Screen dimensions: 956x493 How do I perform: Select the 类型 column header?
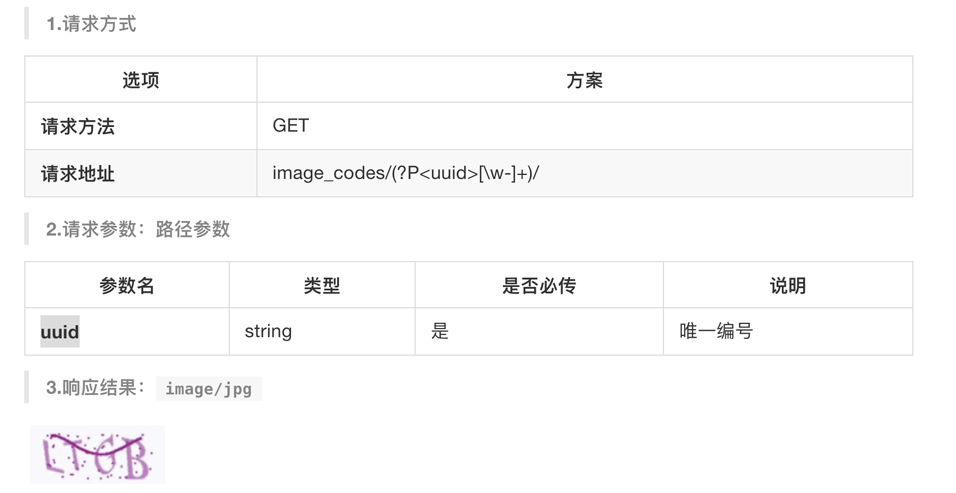point(322,286)
